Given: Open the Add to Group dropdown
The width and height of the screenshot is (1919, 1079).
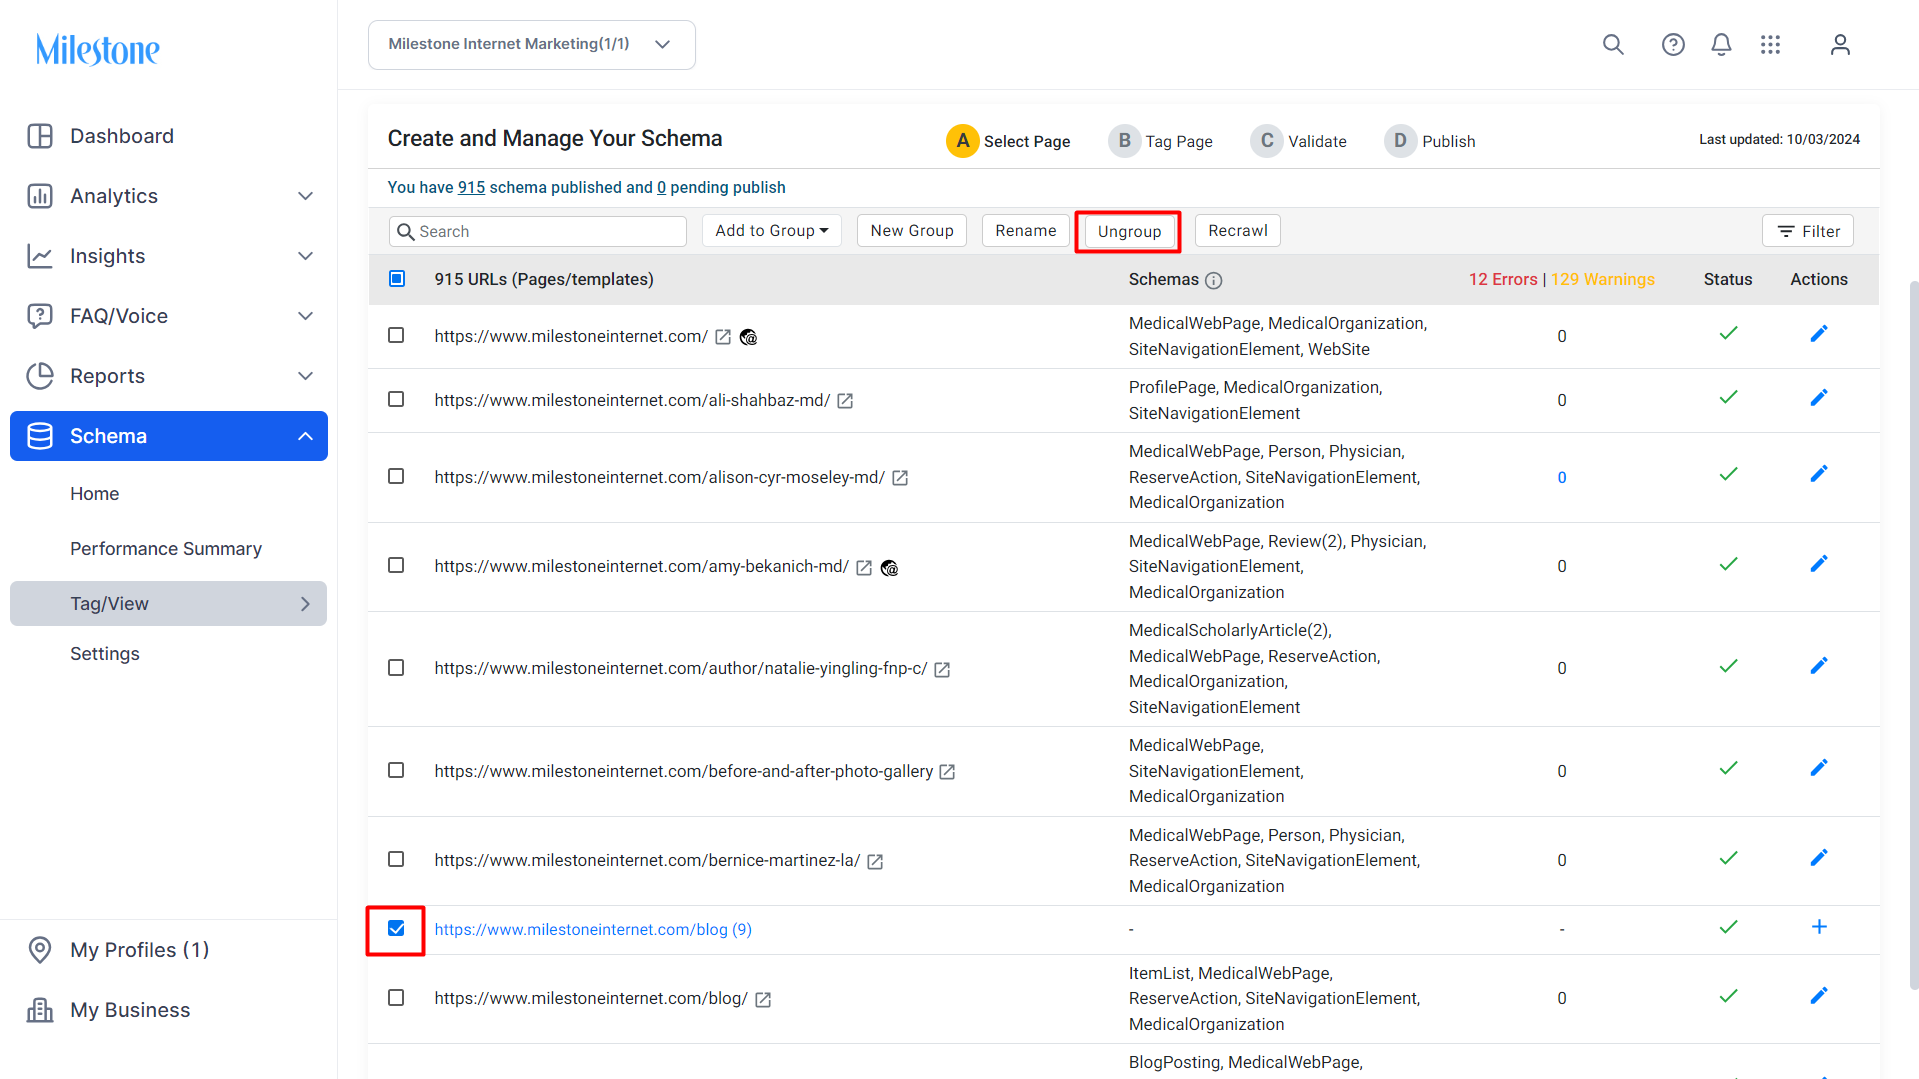Looking at the screenshot, I should 771,231.
